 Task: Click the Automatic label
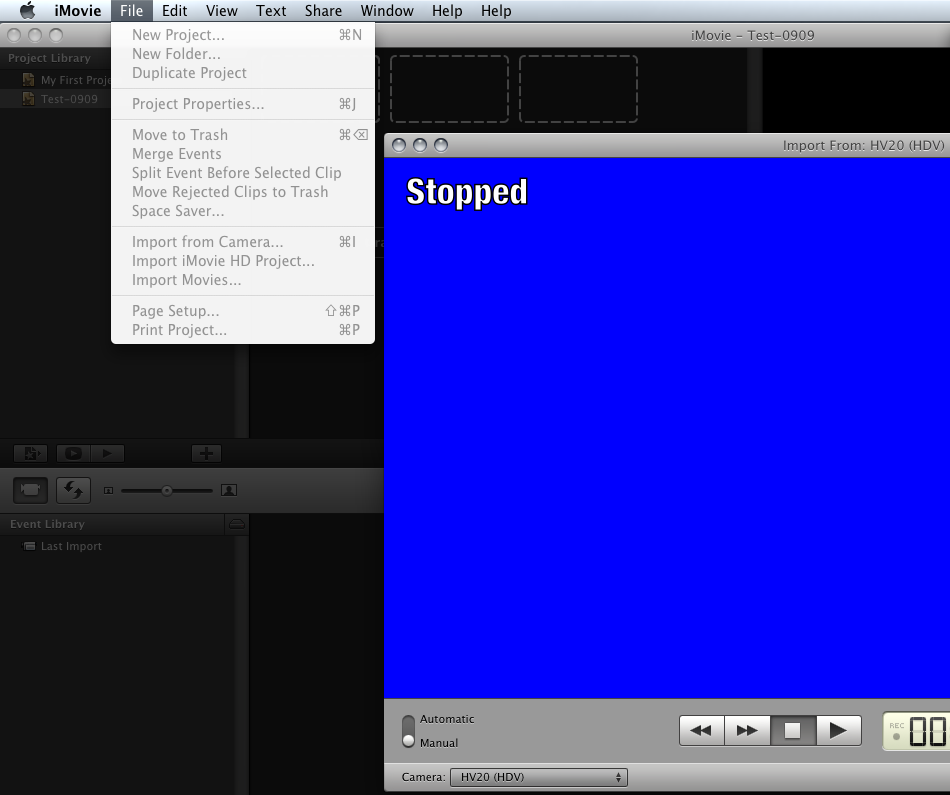pos(447,719)
